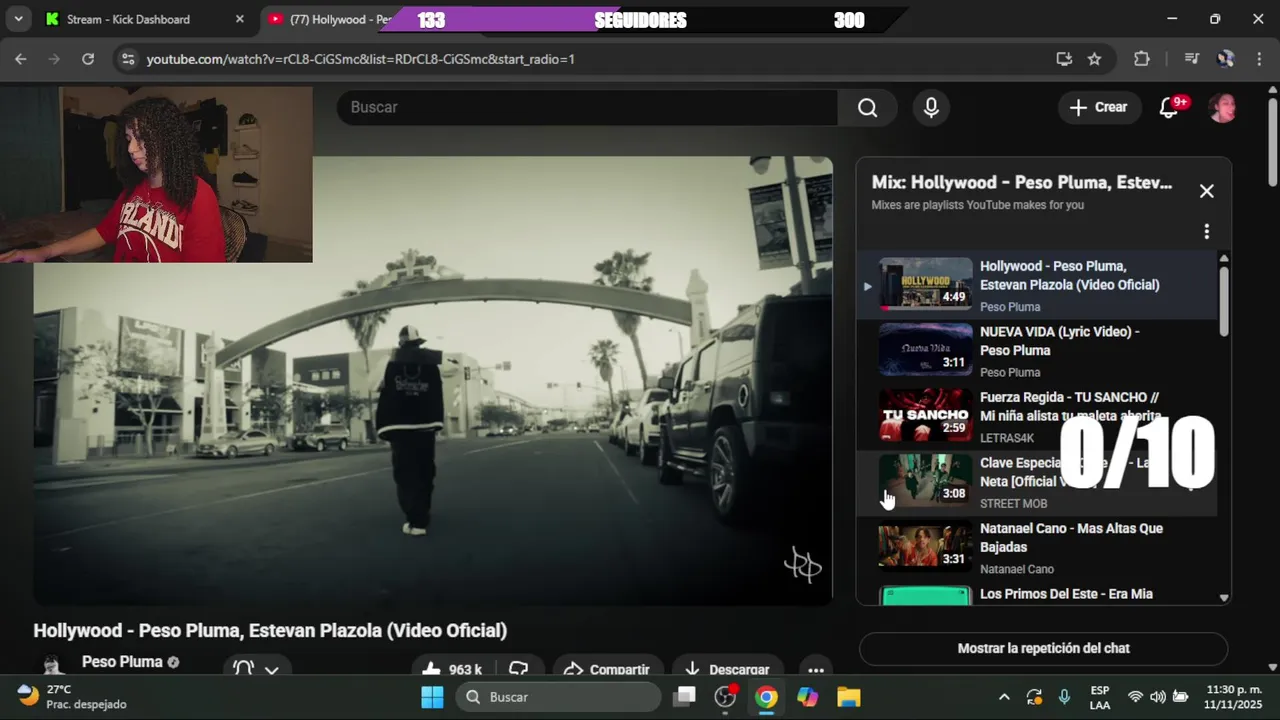Screen dimensions: 1280x720
Task: Click the TU SANCHO thumbnail showing 2:59
Action: [925, 414]
